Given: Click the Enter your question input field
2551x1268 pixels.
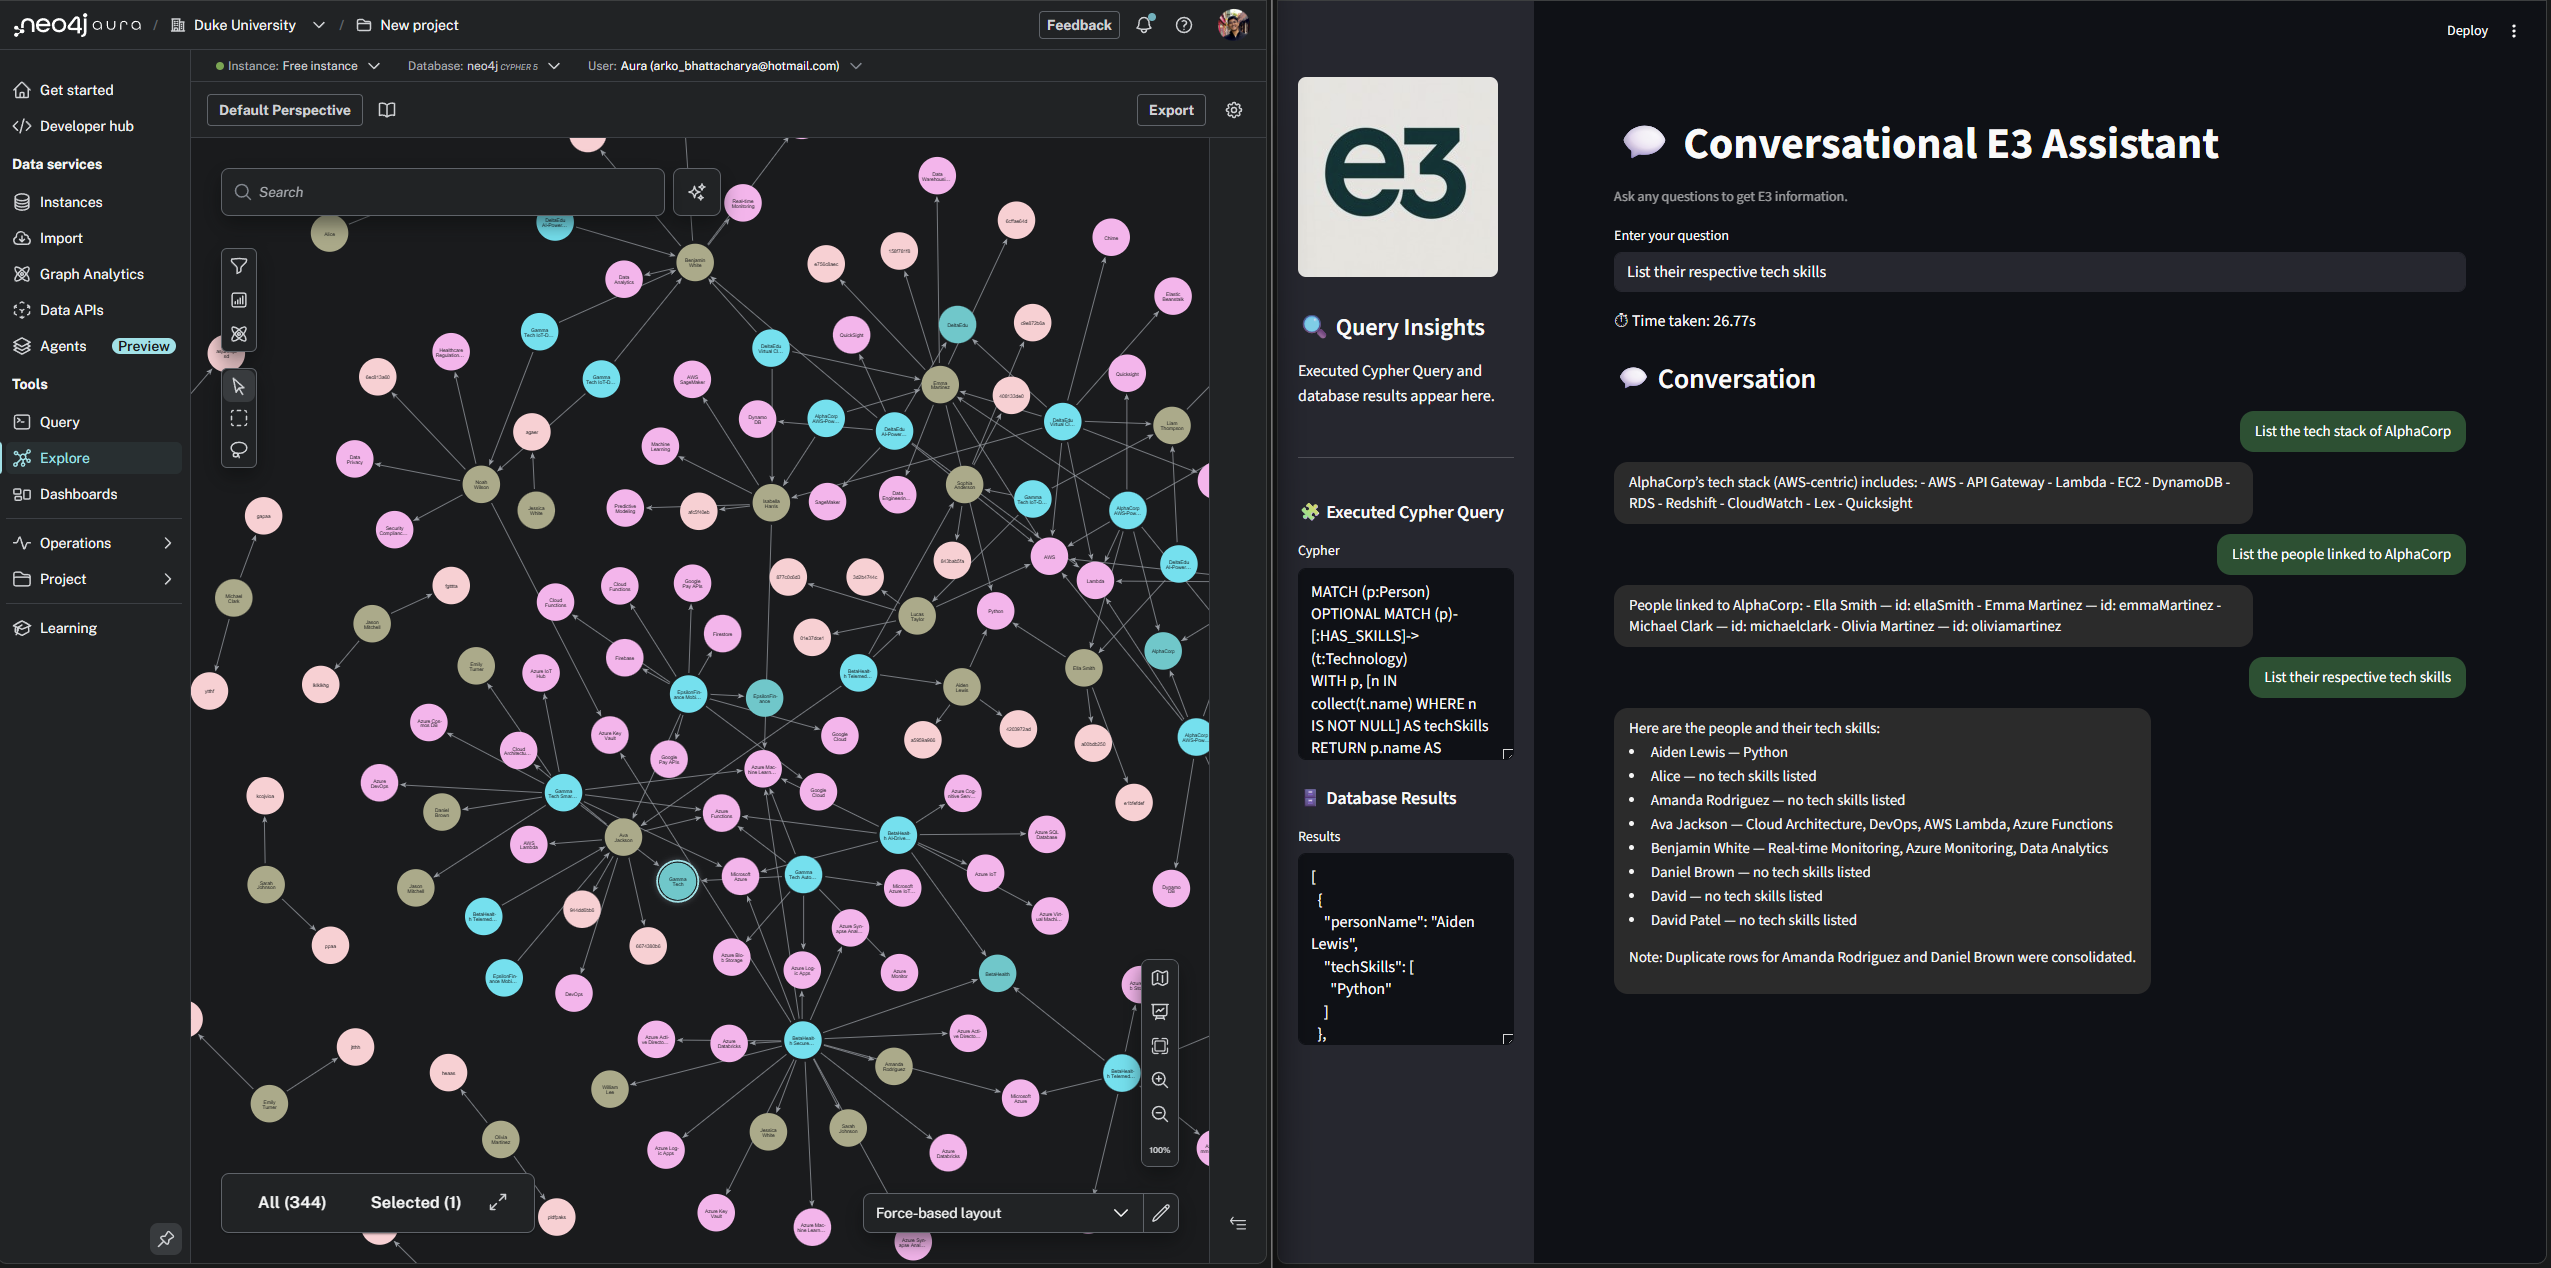Looking at the screenshot, I should pos(2038,272).
